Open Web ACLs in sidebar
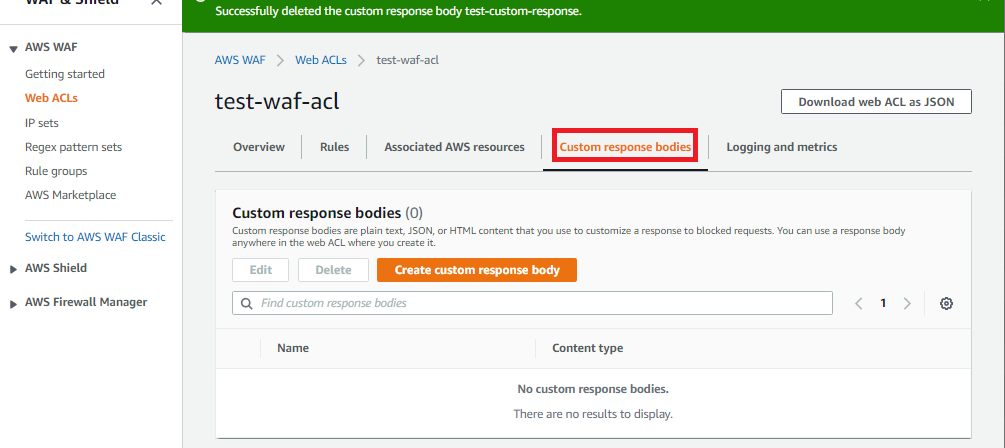Image resolution: width=1005 pixels, height=448 pixels. pyautogui.click(x=51, y=98)
